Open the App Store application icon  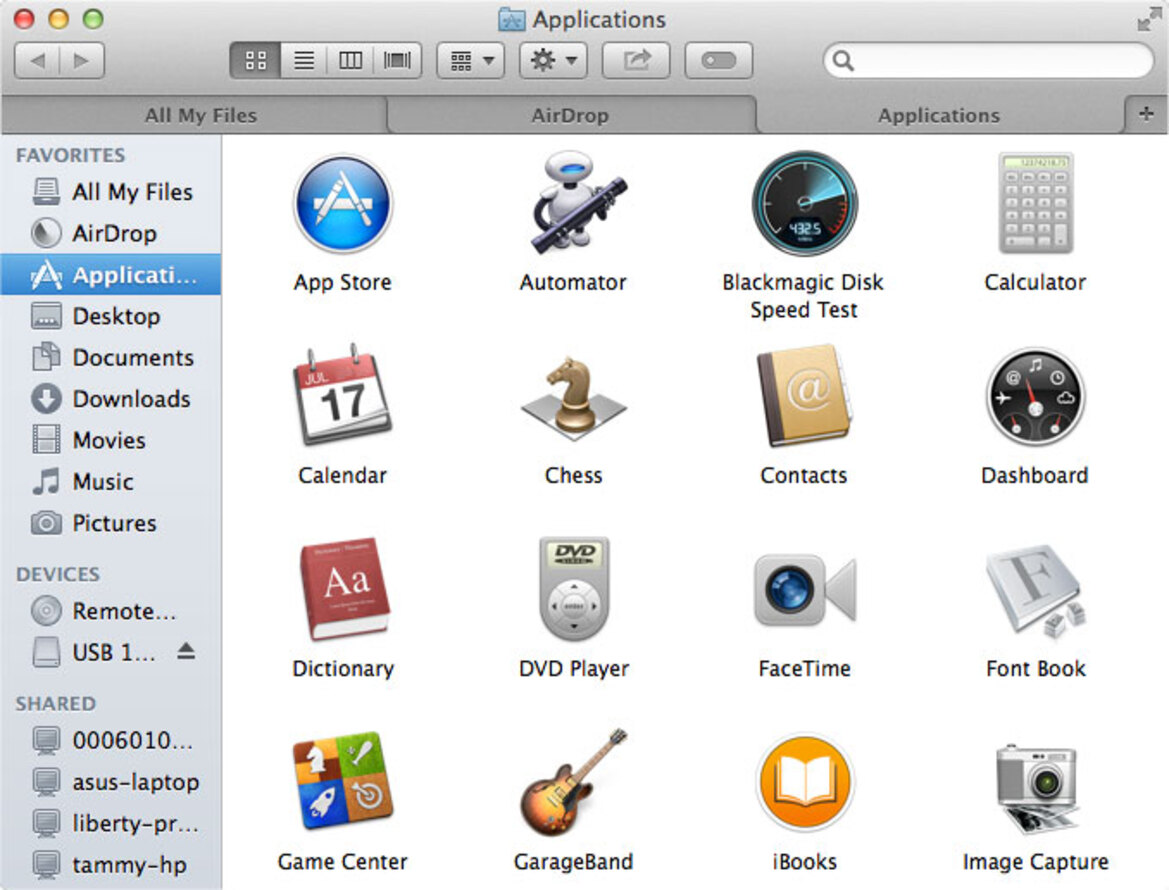pos(343,204)
